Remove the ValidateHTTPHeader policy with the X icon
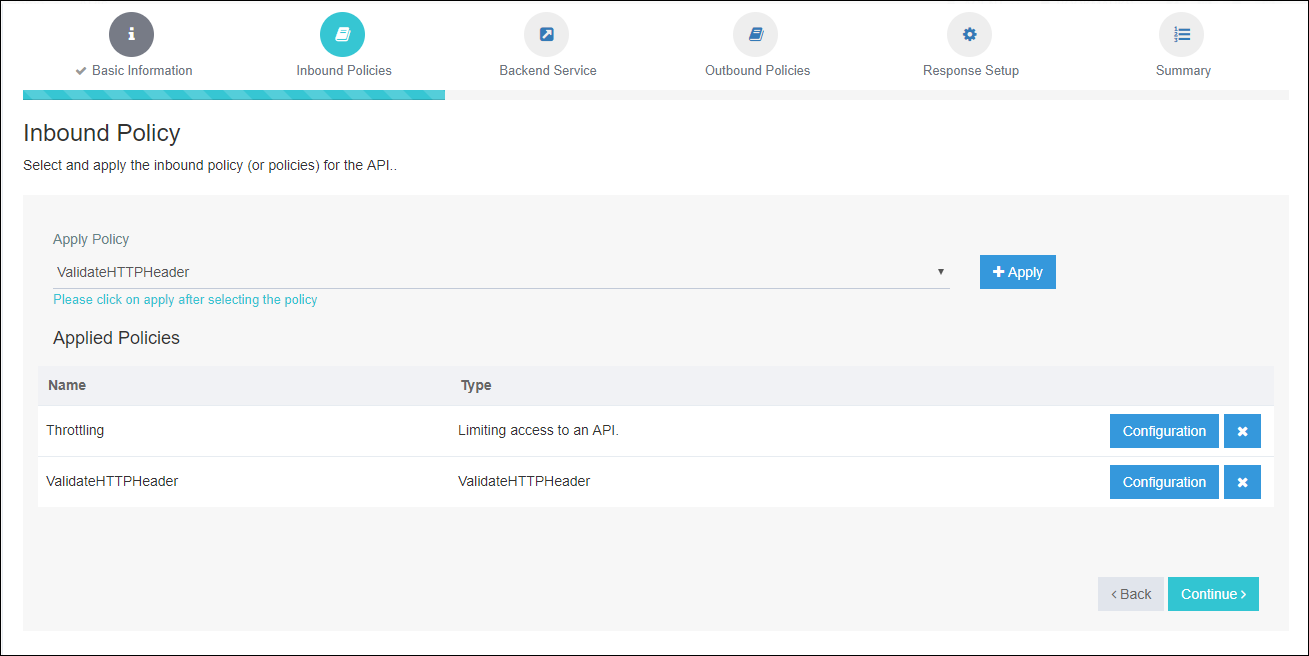1309x656 pixels. coord(1242,481)
